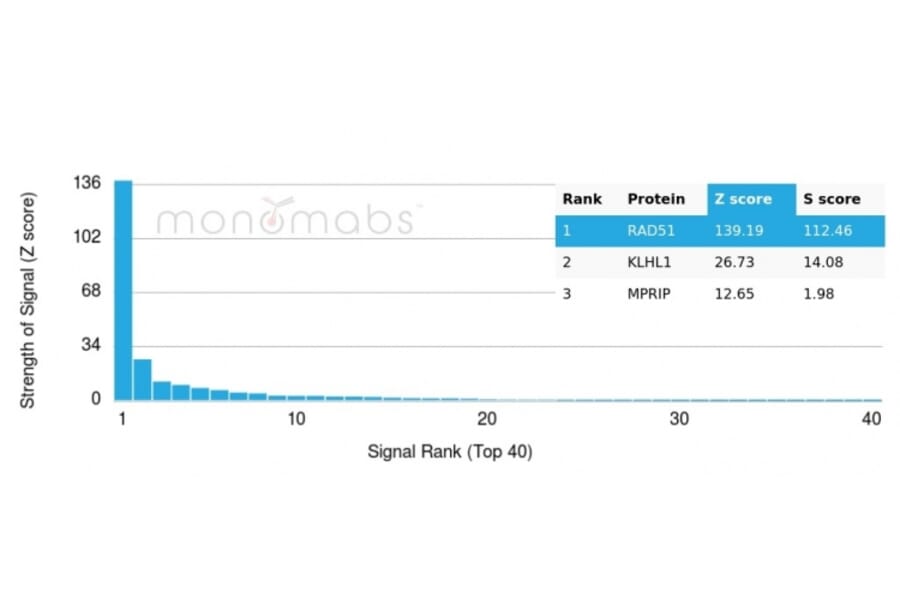Select the Protein column header
The image size is (900, 594).
(x=656, y=199)
